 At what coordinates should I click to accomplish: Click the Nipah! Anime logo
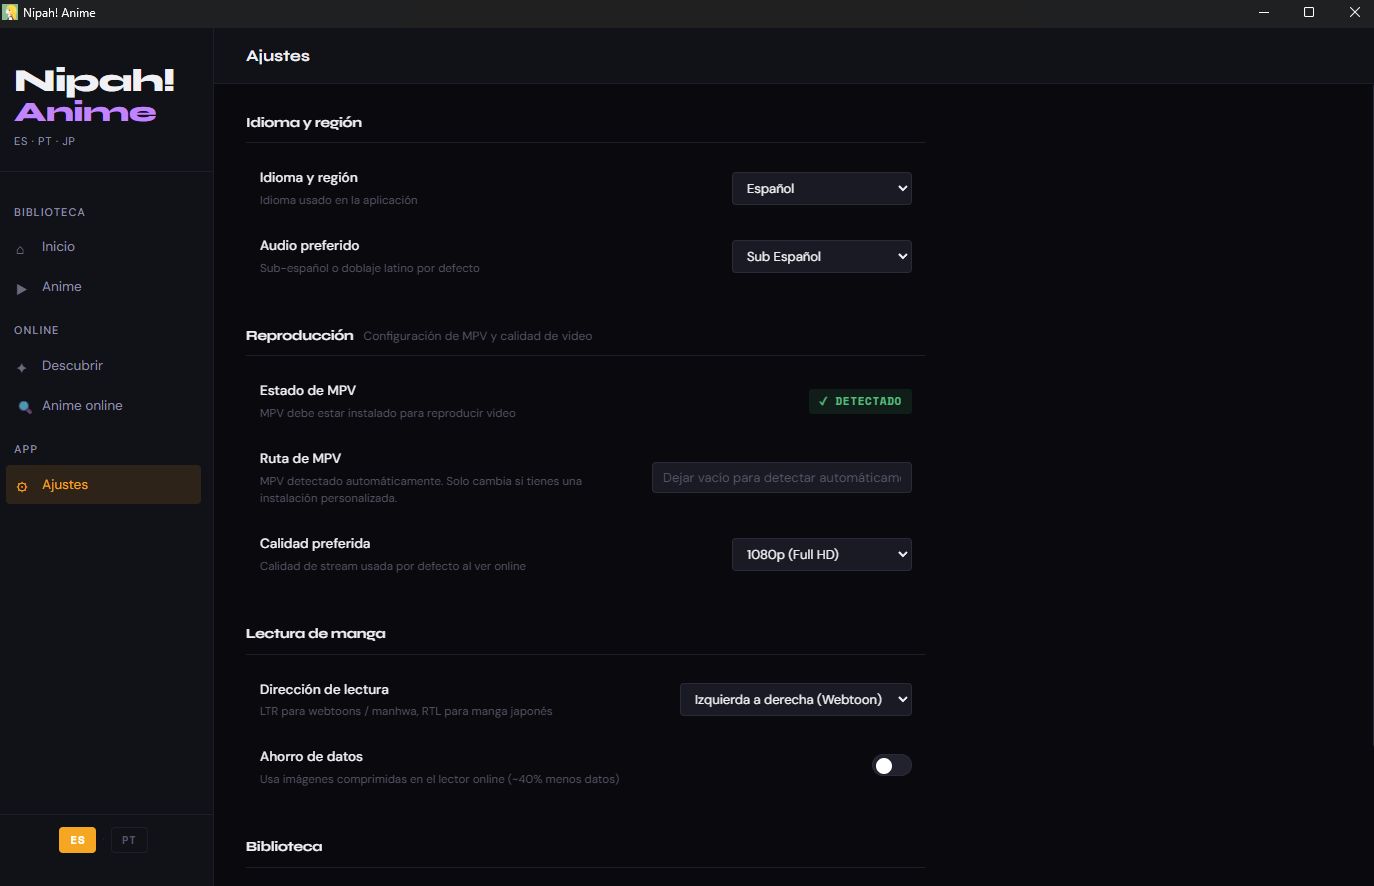pos(94,96)
